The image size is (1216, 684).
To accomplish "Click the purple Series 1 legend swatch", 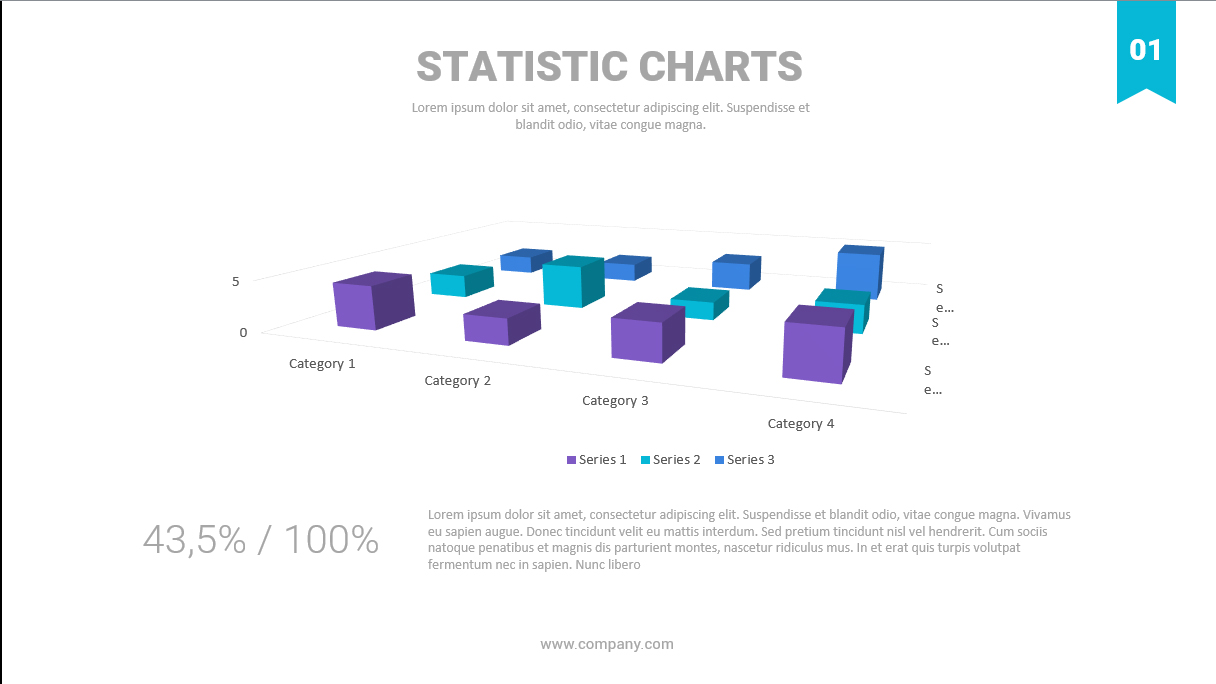I will point(571,460).
